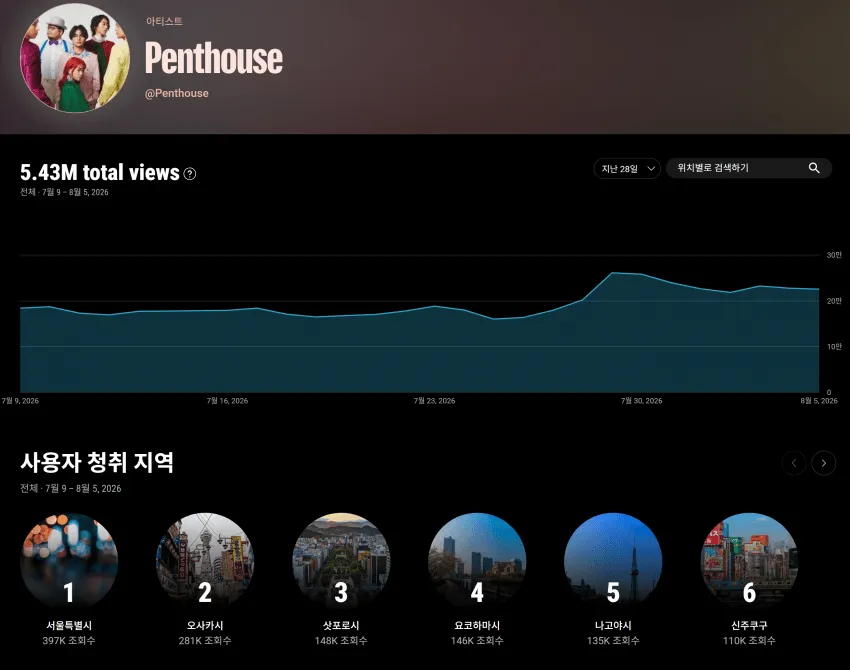The image size is (850, 670).
Task: Select the 요코하마시 rank 4 city image
Action: tap(477, 561)
